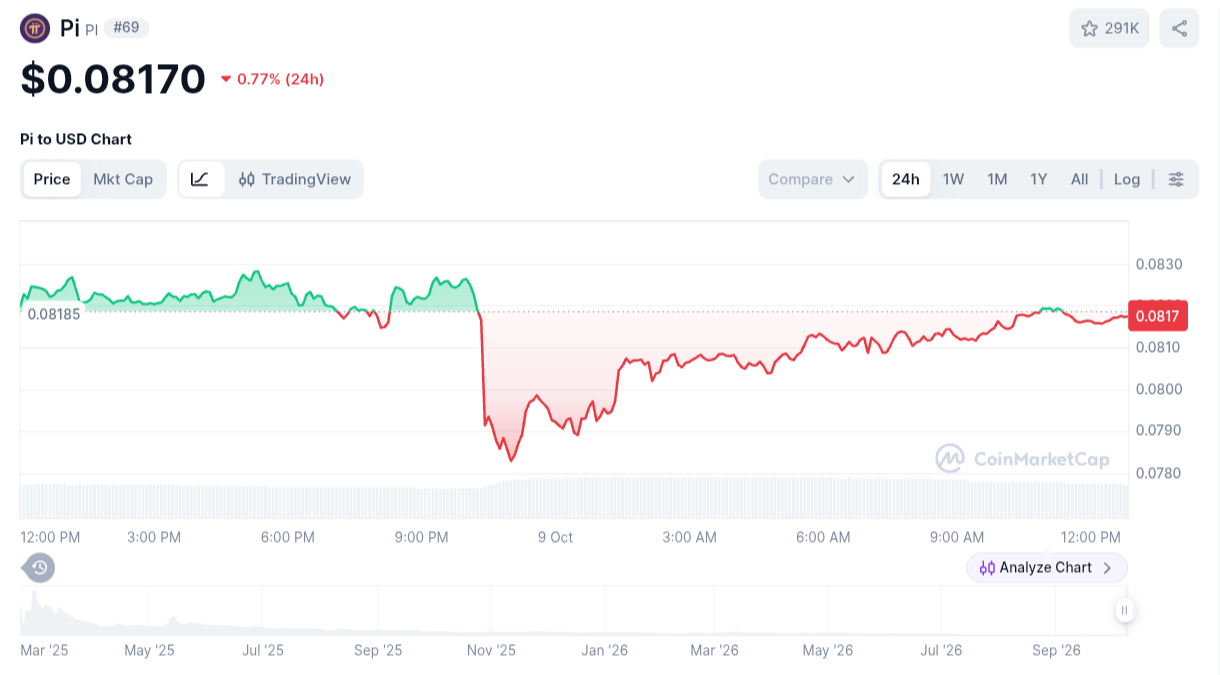Click the 0.0830 y-axis price label
Screen dimensions: 1220x675
[1159, 265]
